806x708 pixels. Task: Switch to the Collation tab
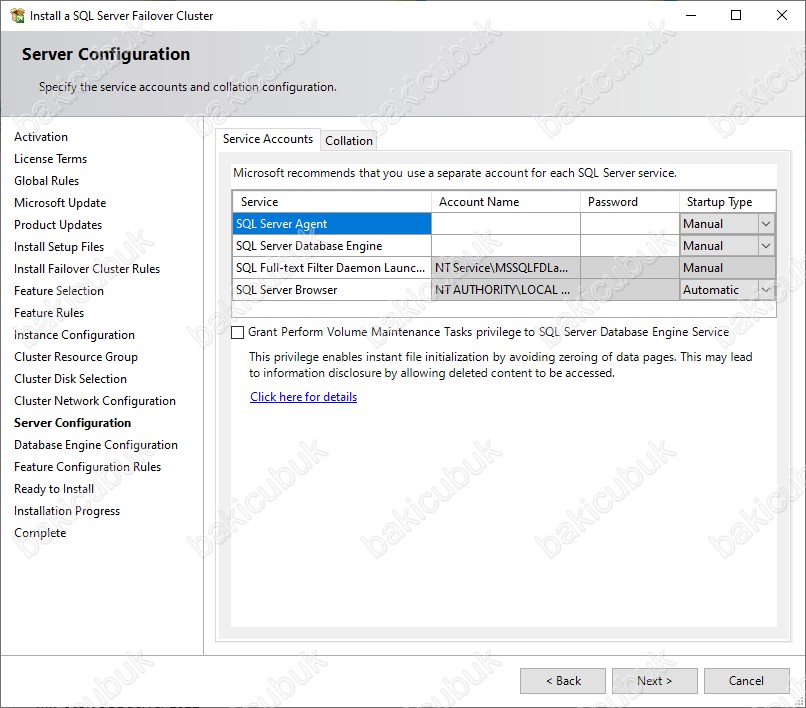pos(349,140)
